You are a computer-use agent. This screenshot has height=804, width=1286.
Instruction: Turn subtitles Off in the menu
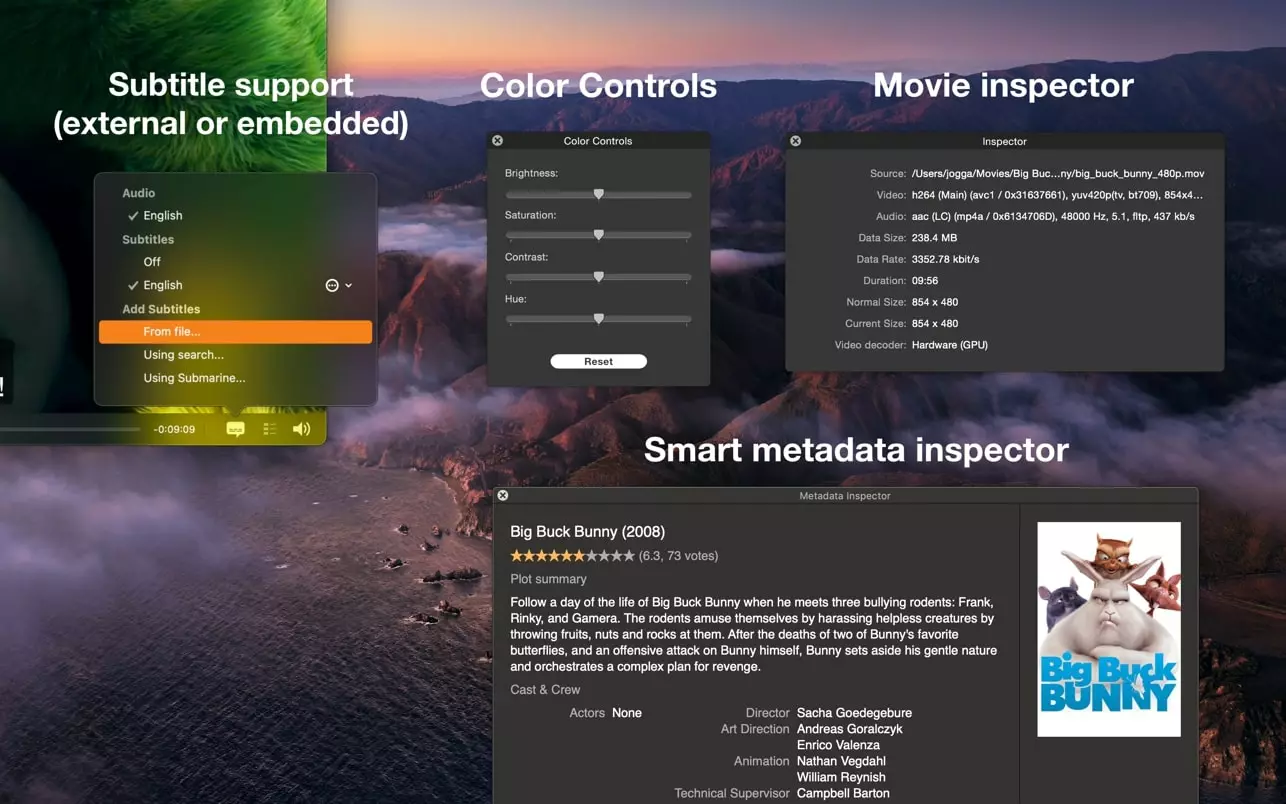(152, 262)
